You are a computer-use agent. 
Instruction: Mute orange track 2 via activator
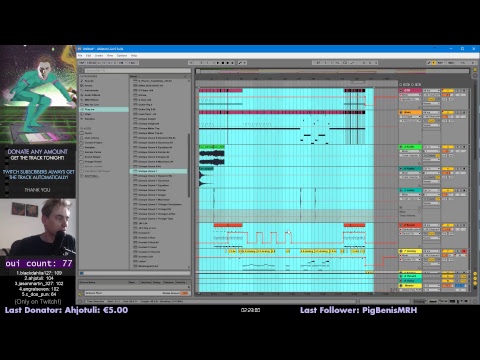[x=448, y=113]
